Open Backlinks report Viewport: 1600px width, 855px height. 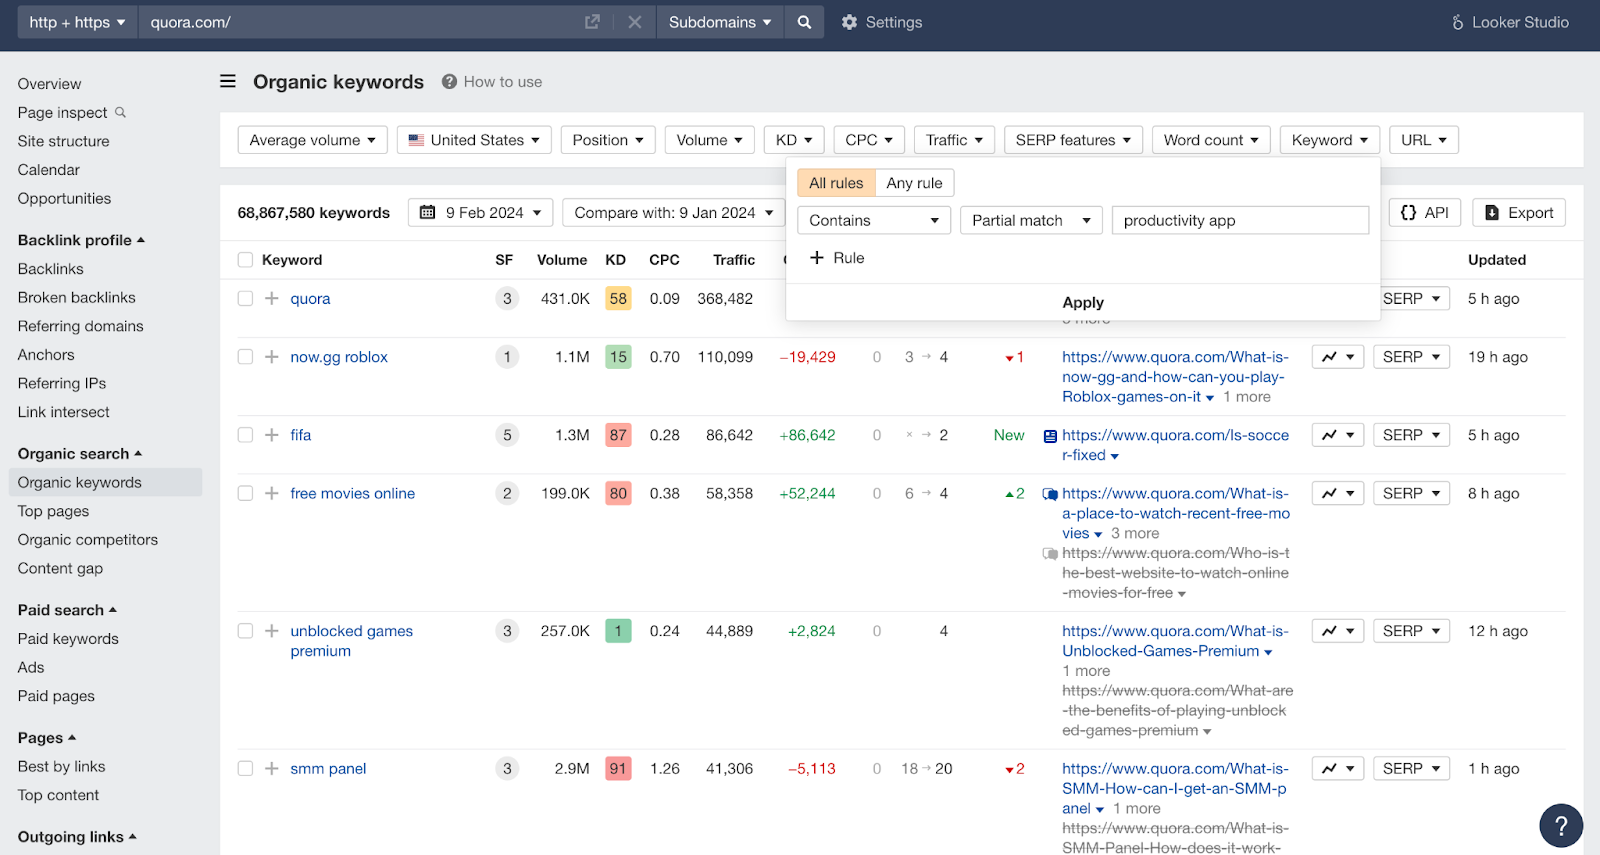click(x=50, y=269)
